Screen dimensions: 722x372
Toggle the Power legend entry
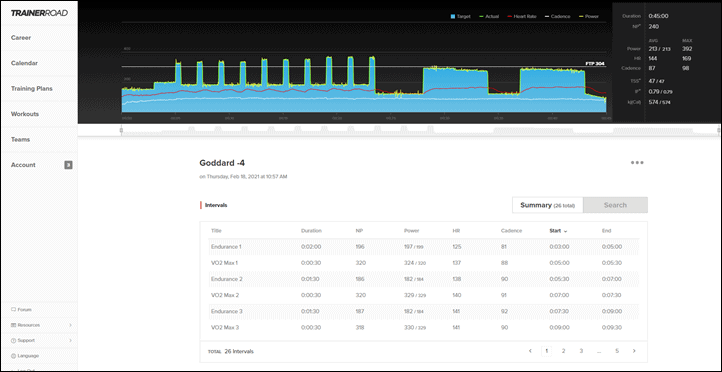[588, 16]
